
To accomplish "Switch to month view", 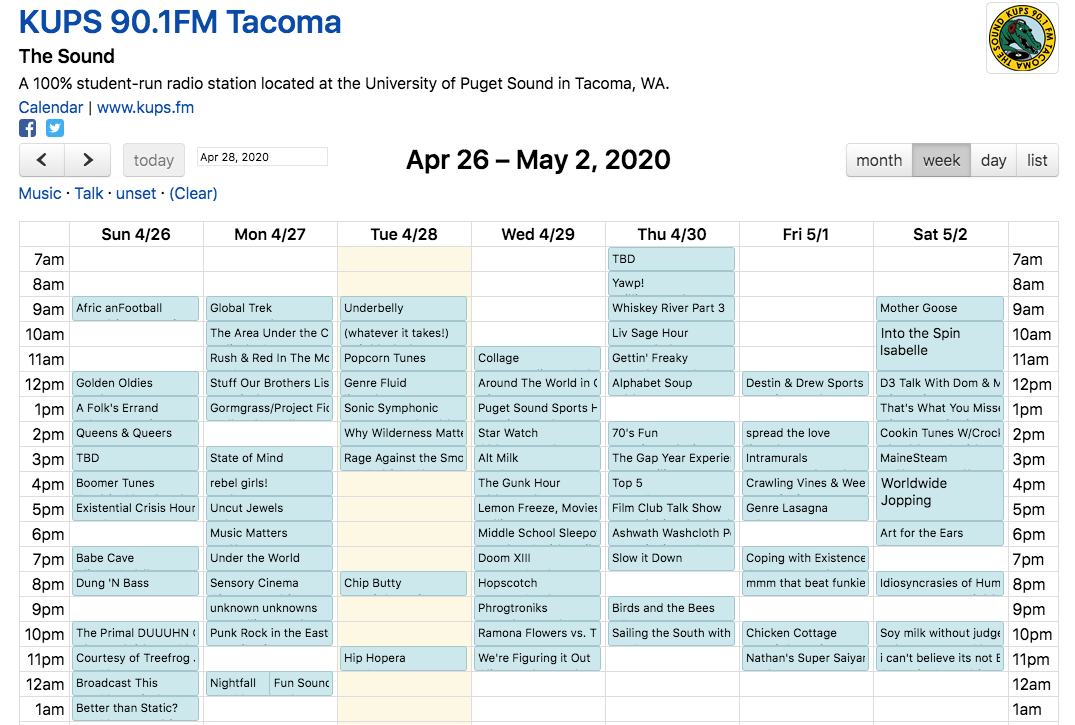I will (x=879, y=160).
